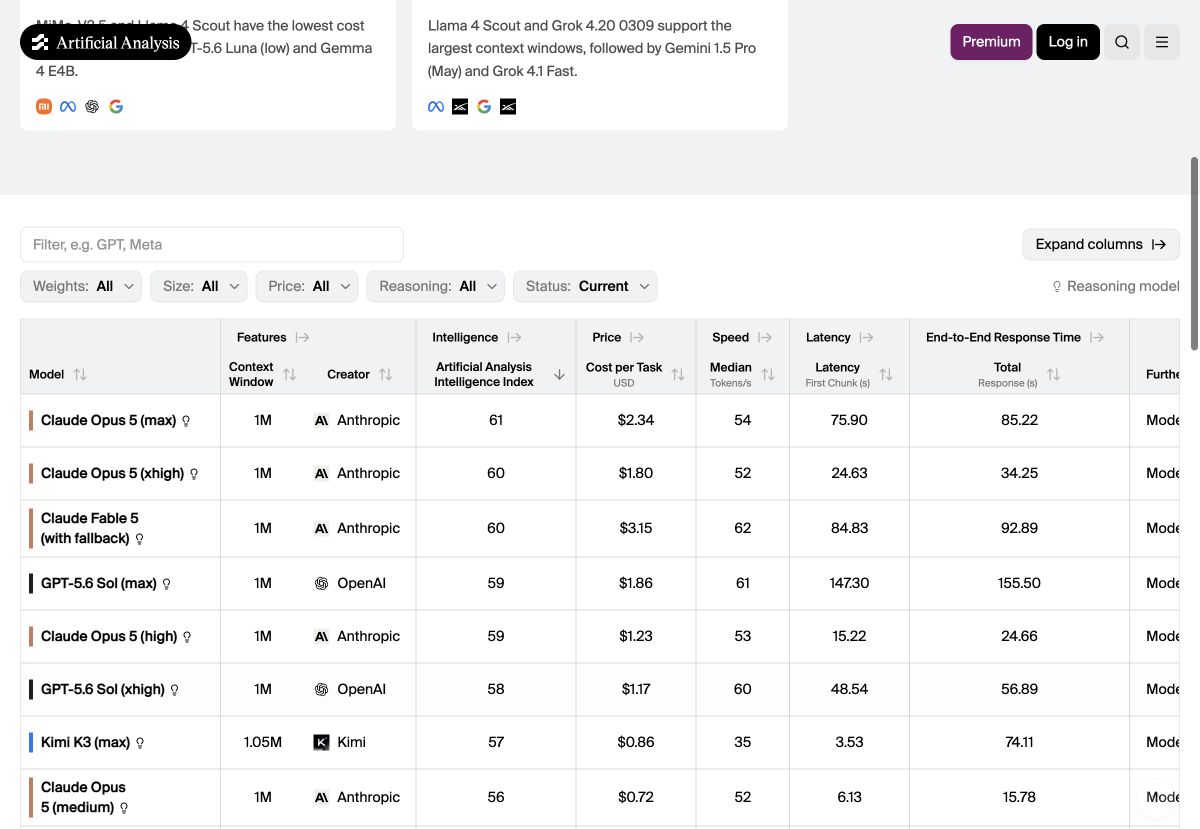Open Claude Fable 5 (with fallback) link
Image resolution: width=1200 pixels, height=829 pixels.
click(x=89, y=528)
